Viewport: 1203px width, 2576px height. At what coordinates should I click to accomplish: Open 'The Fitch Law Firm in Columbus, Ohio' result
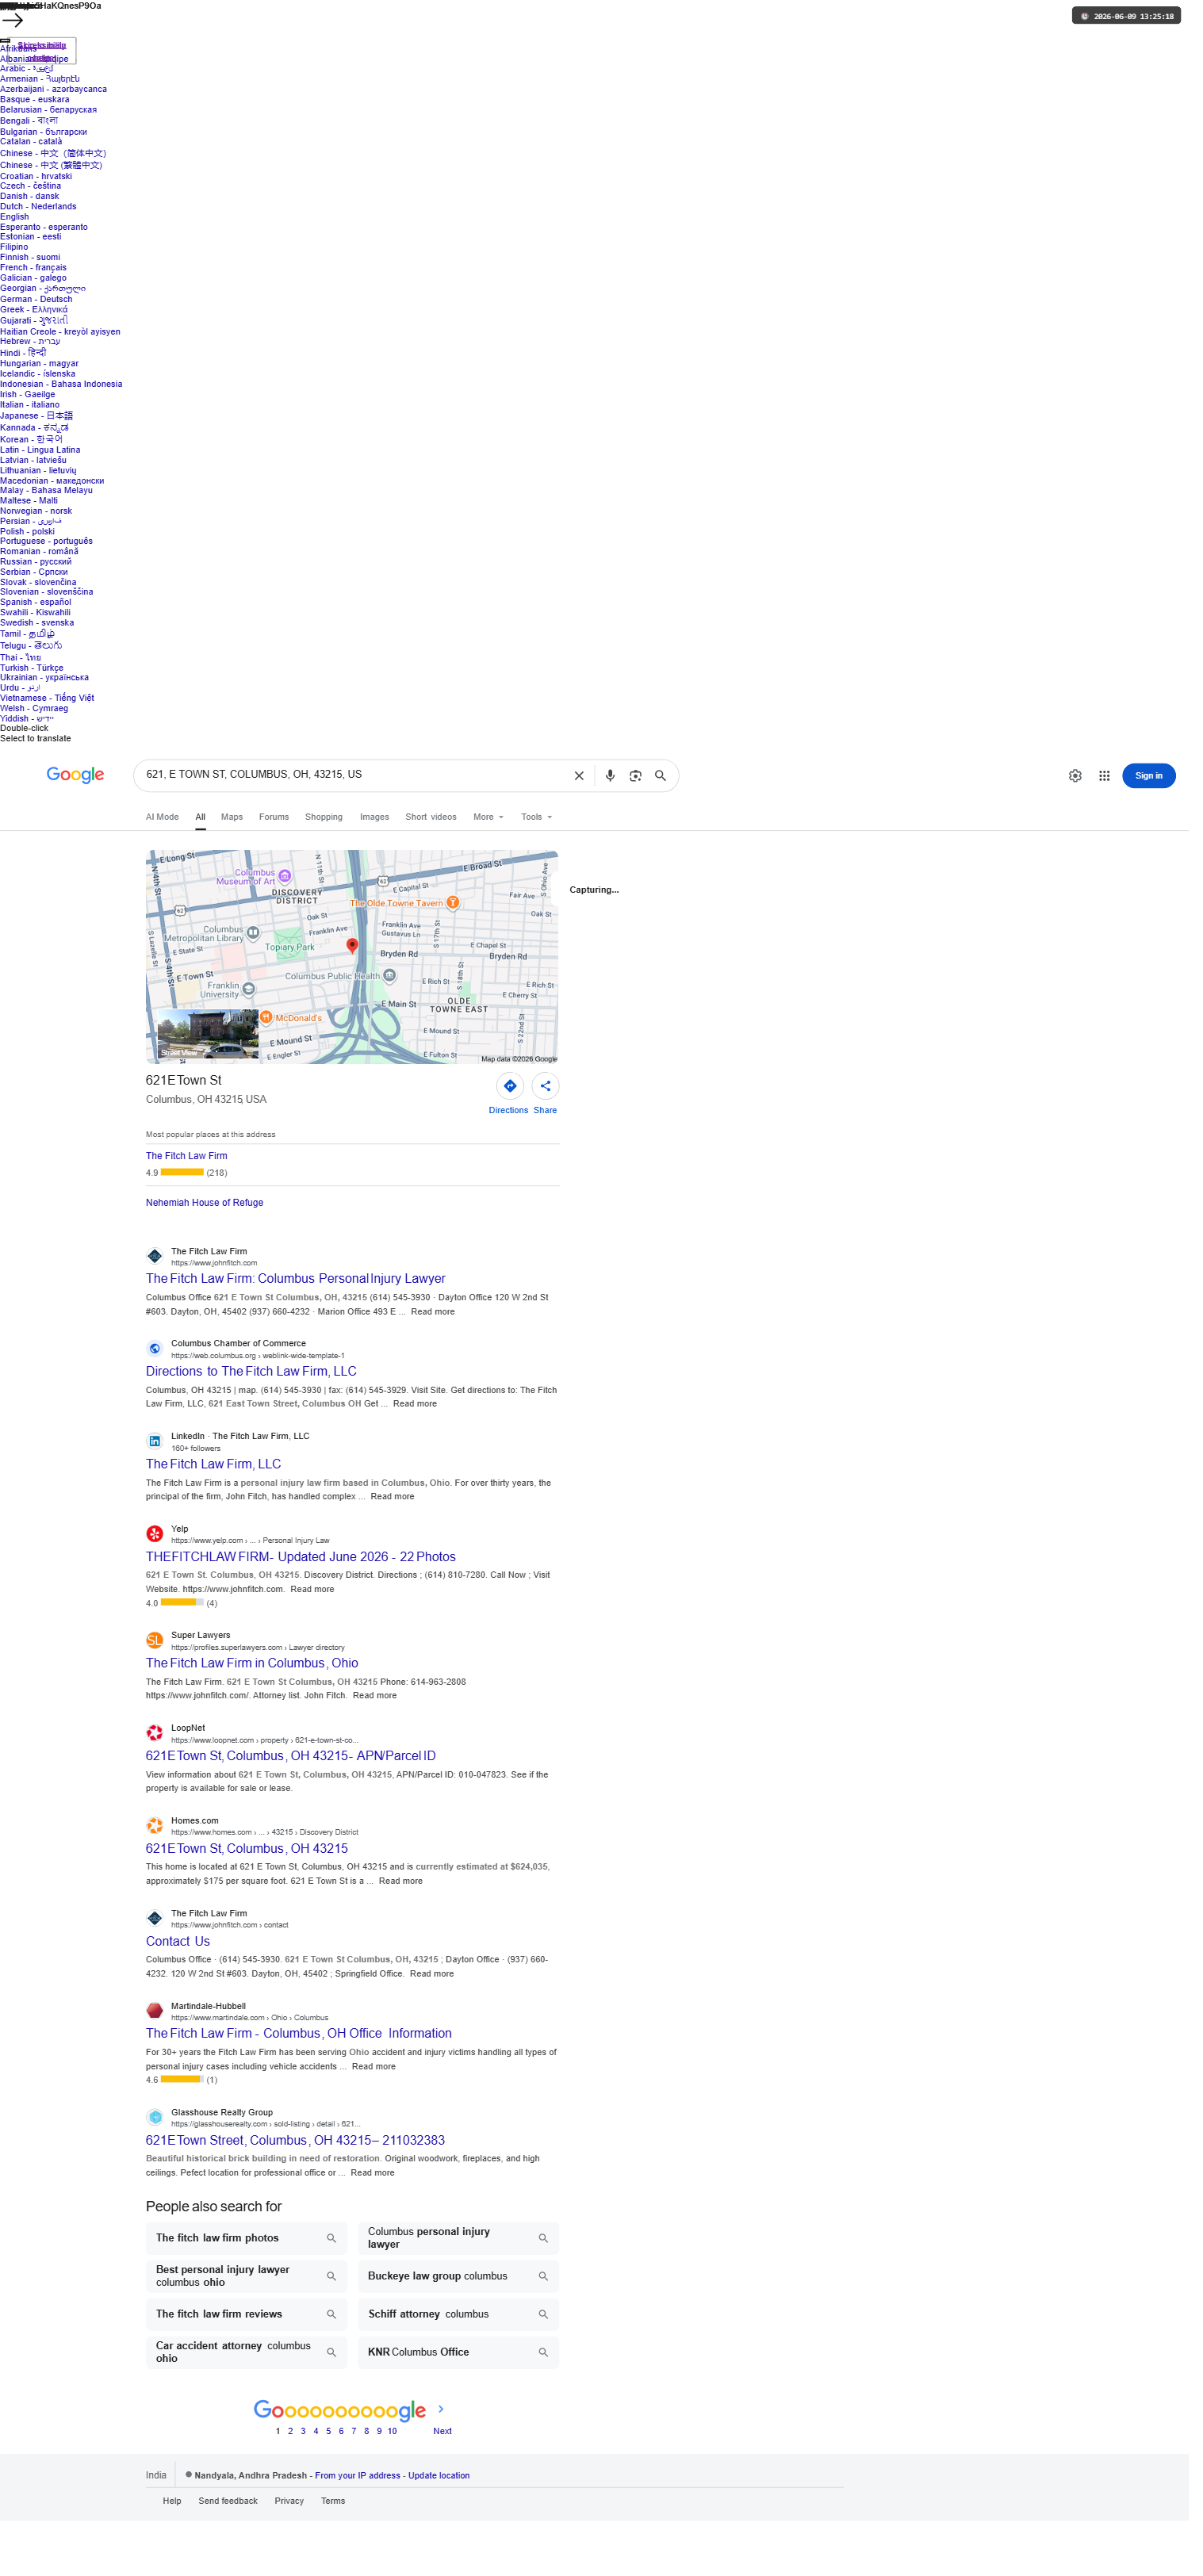click(255, 1682)
